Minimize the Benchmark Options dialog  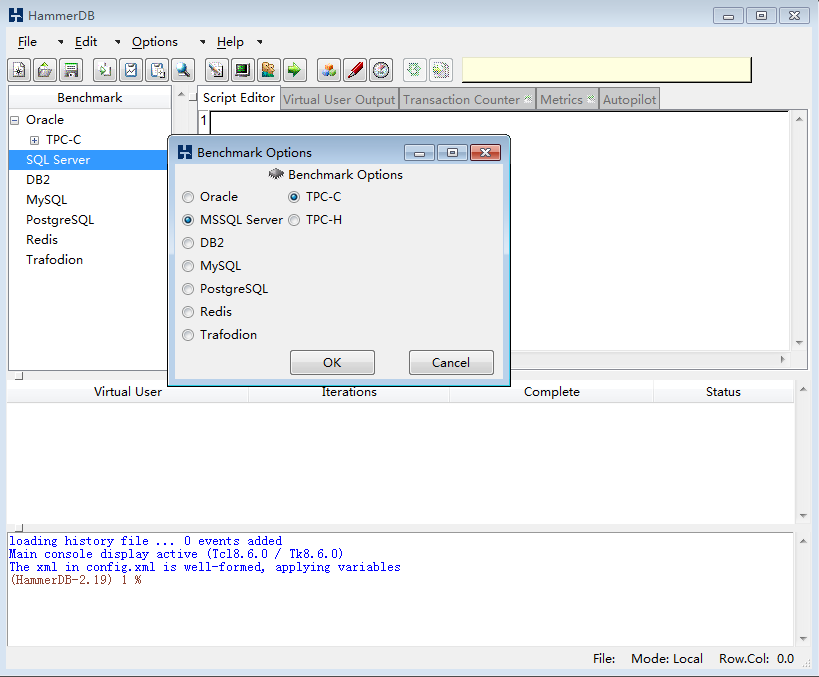(x=419, y=153)
